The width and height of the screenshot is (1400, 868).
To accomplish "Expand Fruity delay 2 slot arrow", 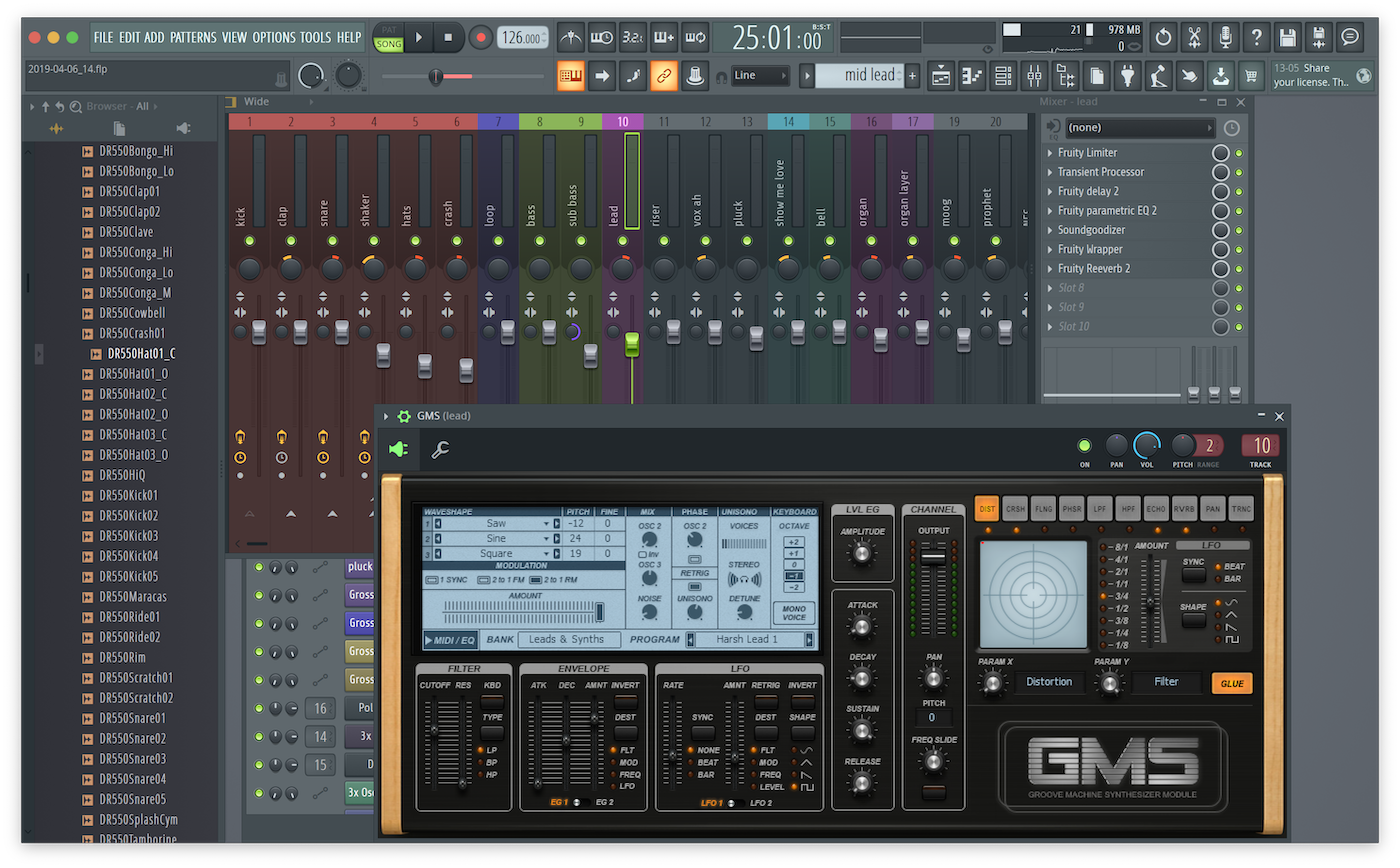I will (x=1050, y=191).
